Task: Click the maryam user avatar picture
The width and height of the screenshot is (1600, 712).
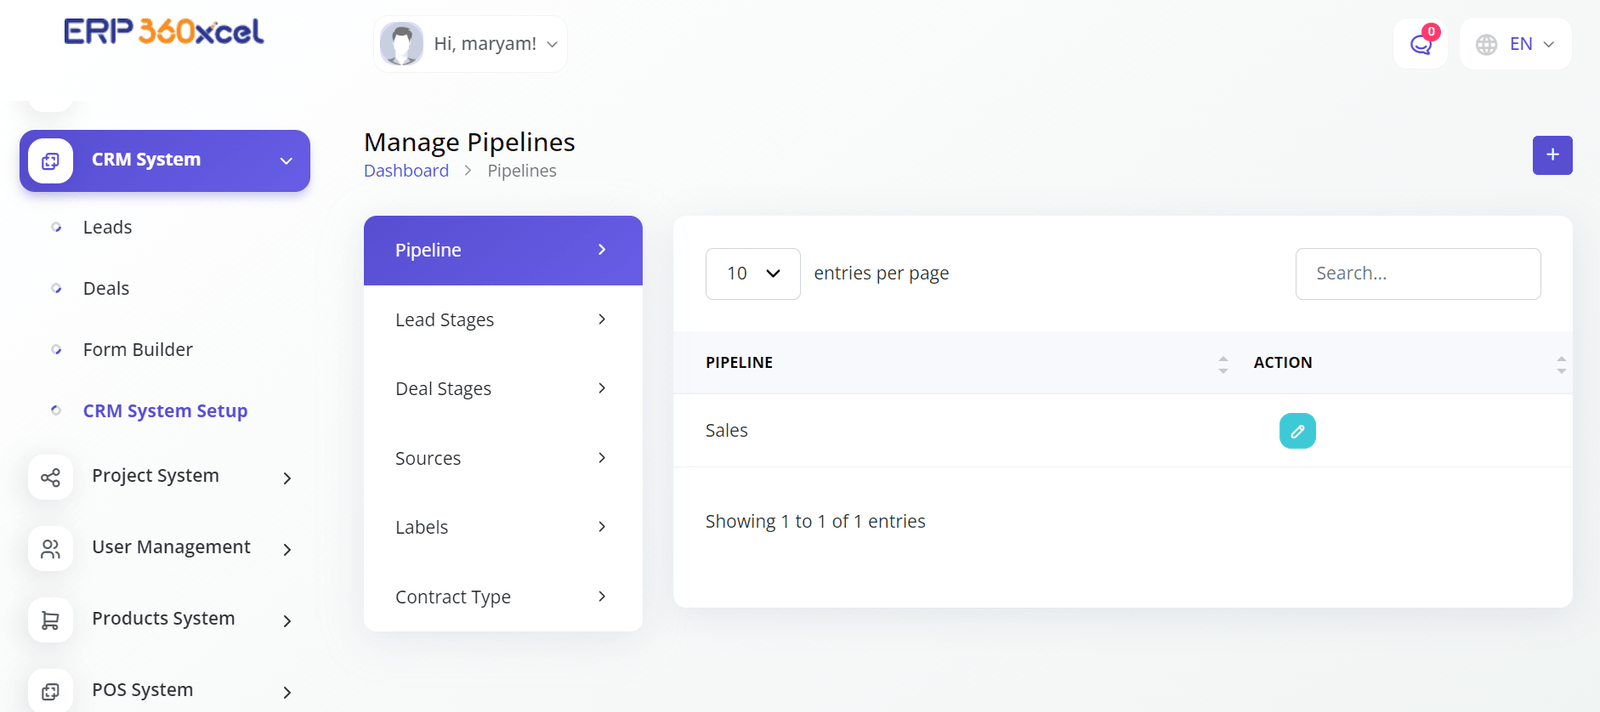Action: pyautogui.click(x=402, y=44)
